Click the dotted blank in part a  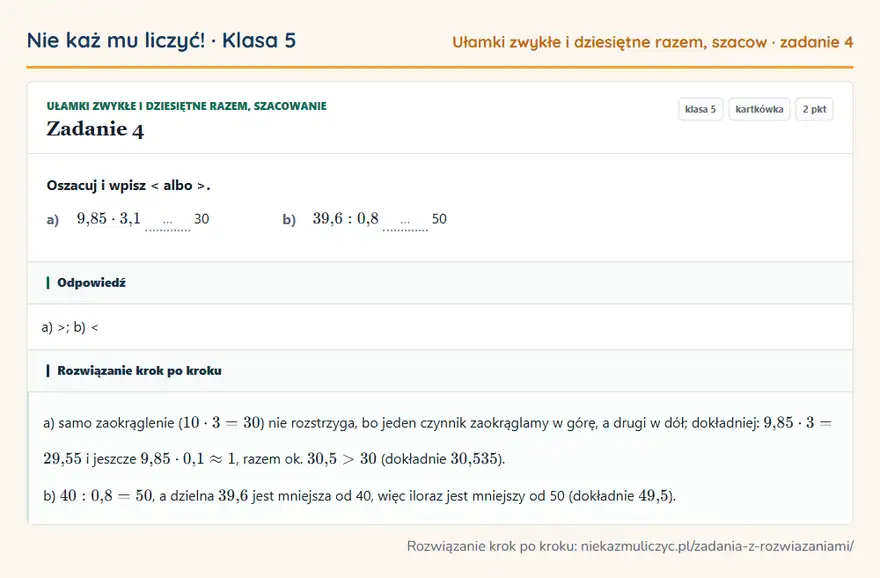[168, 222]
